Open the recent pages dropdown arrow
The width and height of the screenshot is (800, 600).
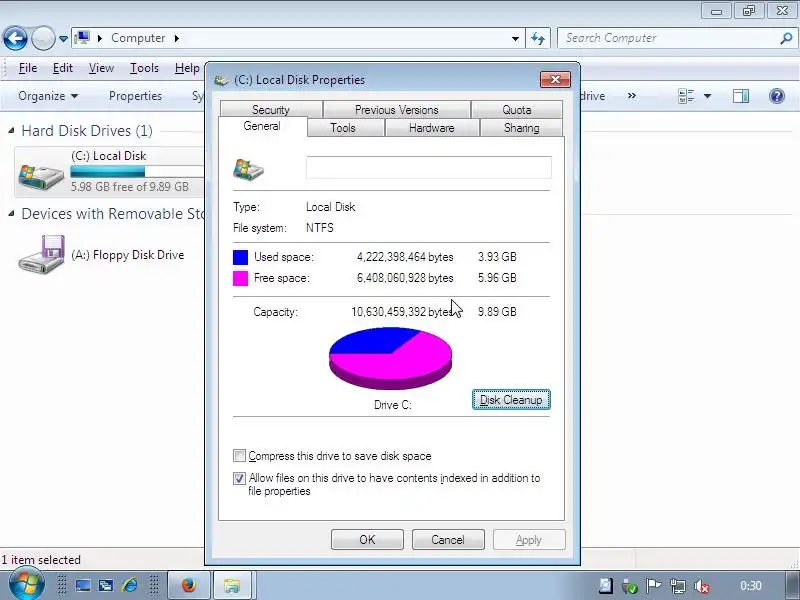pos(63,39)
